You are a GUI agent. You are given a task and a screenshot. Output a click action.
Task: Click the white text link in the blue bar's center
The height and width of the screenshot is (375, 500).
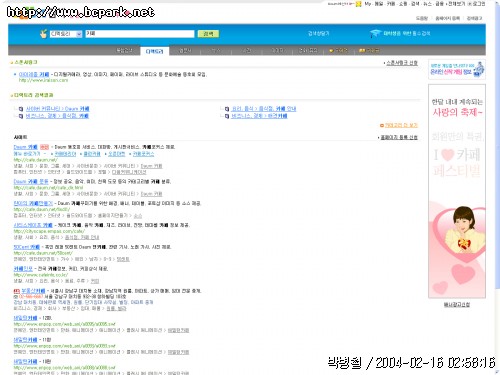pyautogui.click(x=318, y=33)
